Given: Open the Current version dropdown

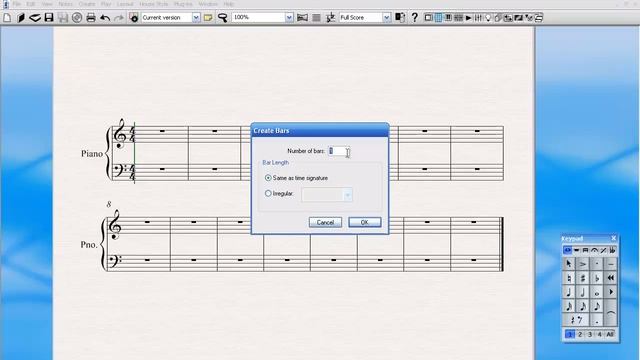Looking at the screenshot, I should [196, 18].
